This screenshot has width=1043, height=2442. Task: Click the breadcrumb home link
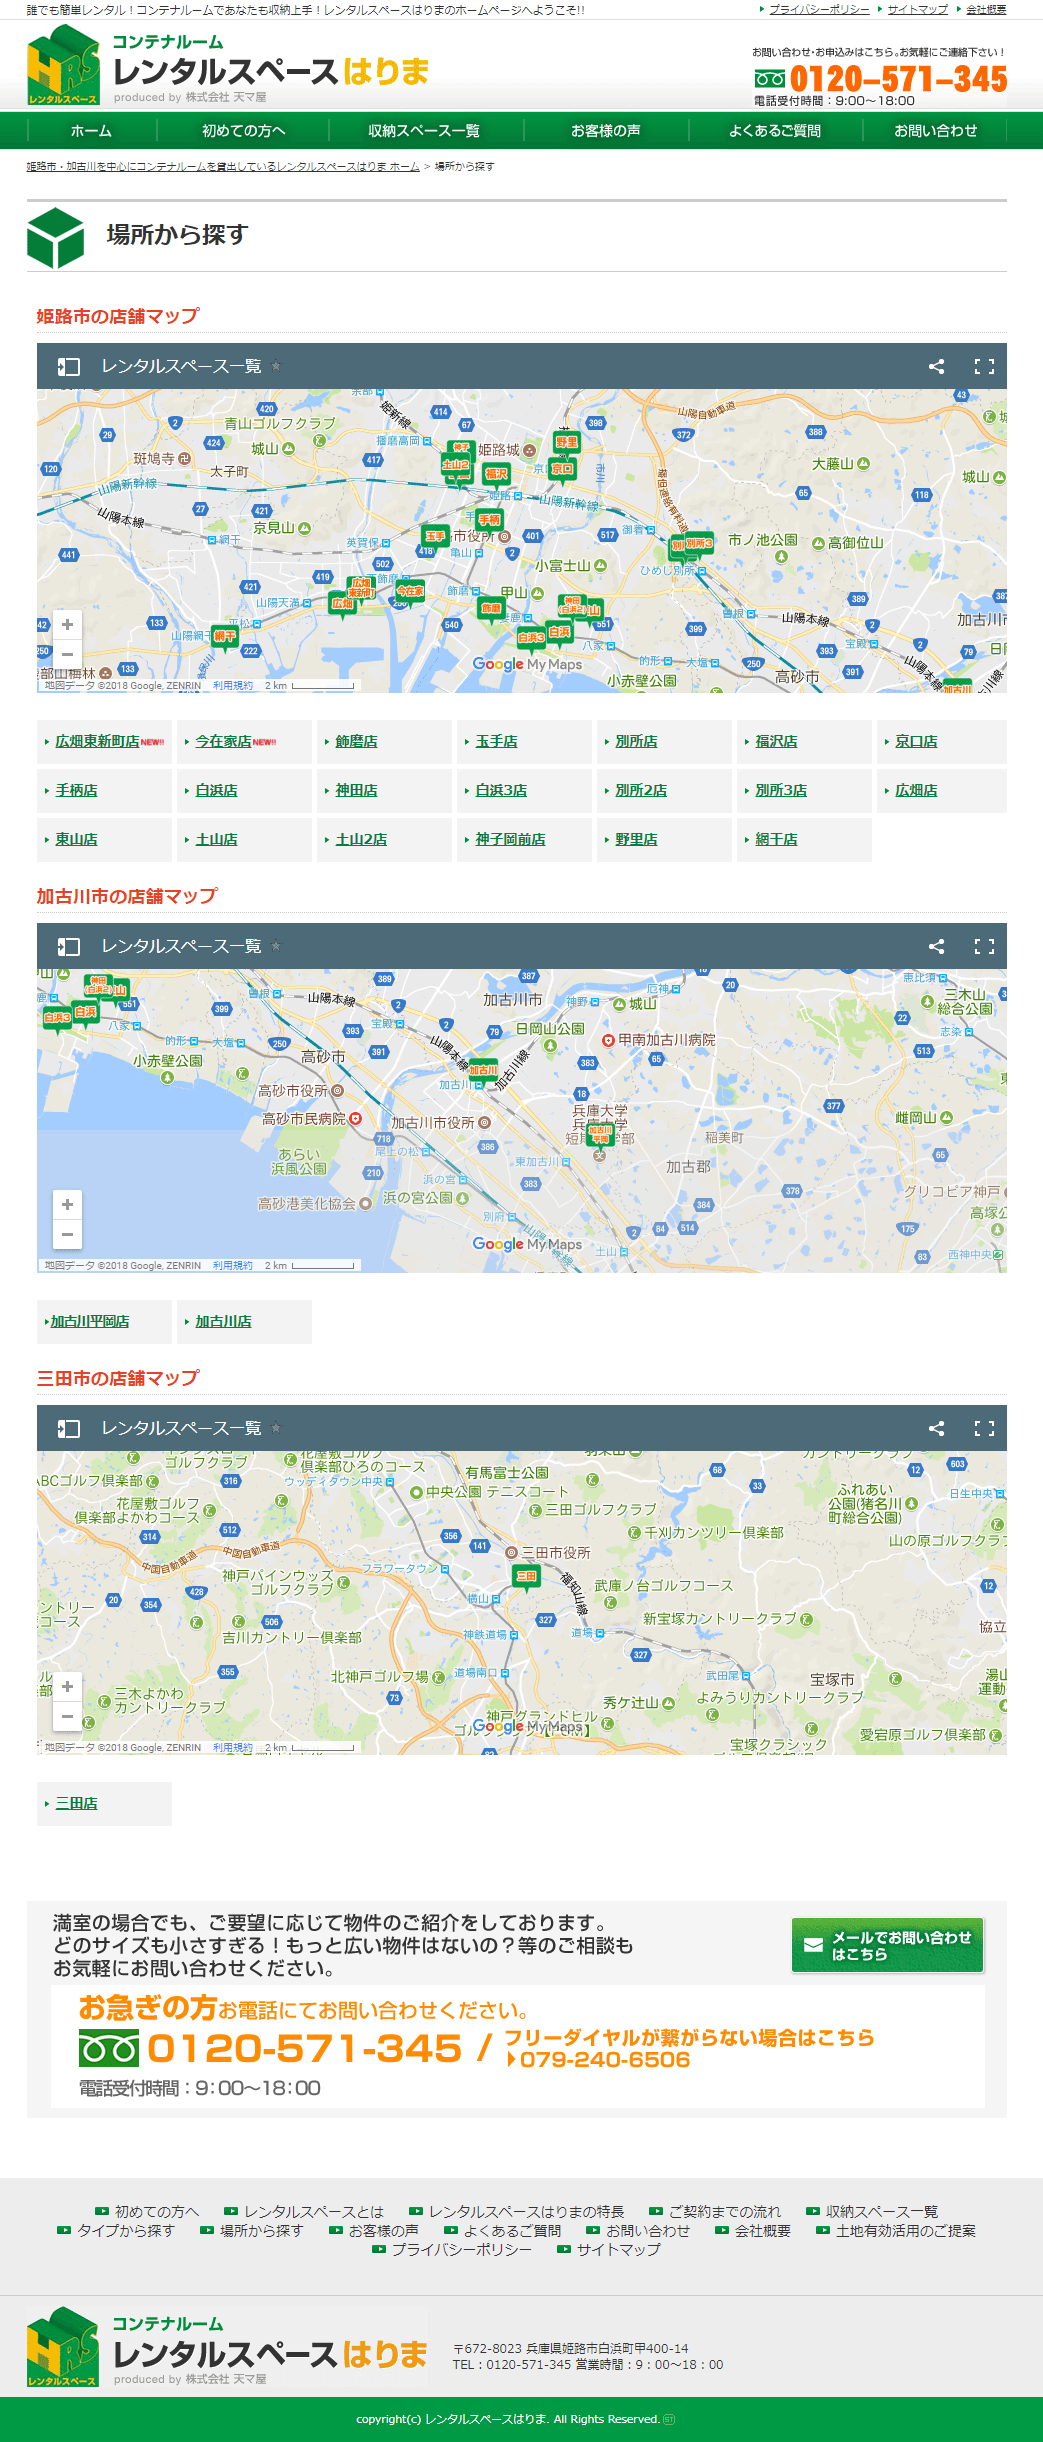(223, 167)
